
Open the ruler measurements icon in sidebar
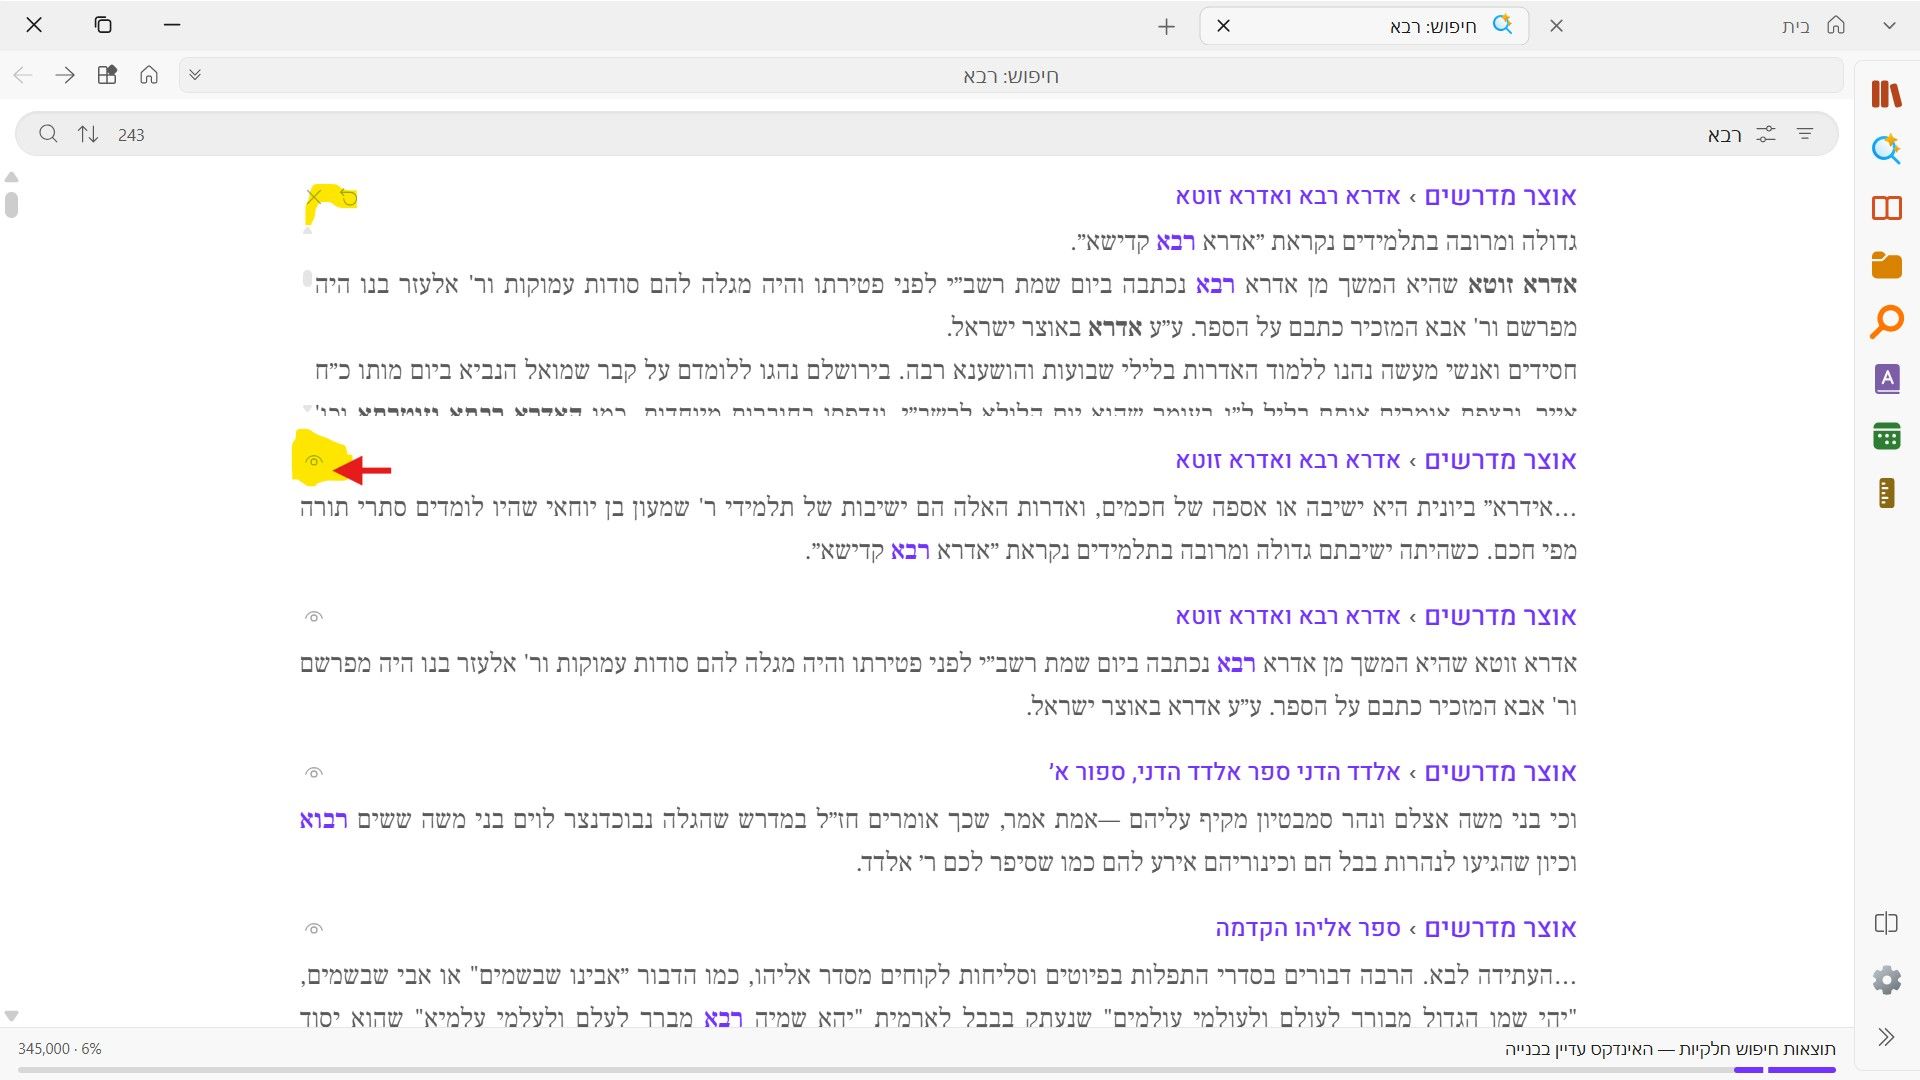[x=1886, y=493]
